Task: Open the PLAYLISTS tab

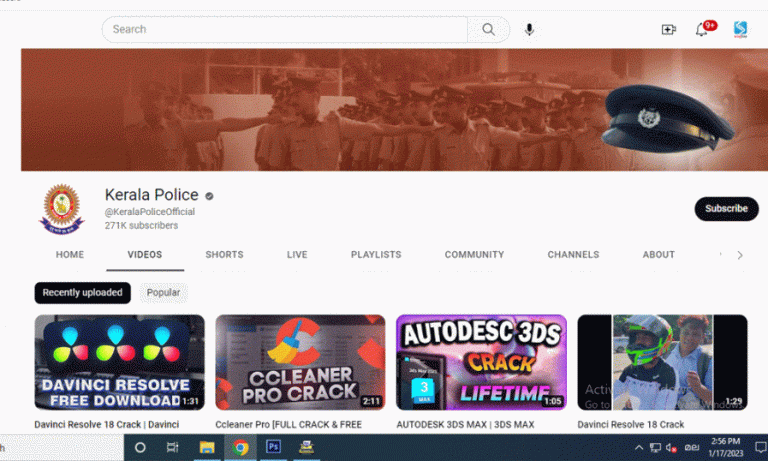Action: [376, 255]
